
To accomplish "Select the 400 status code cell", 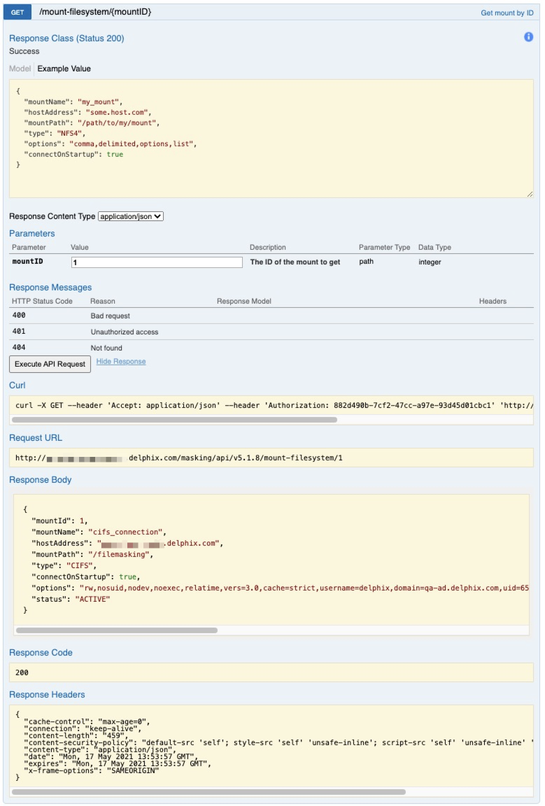I will [x=19, y=315].
